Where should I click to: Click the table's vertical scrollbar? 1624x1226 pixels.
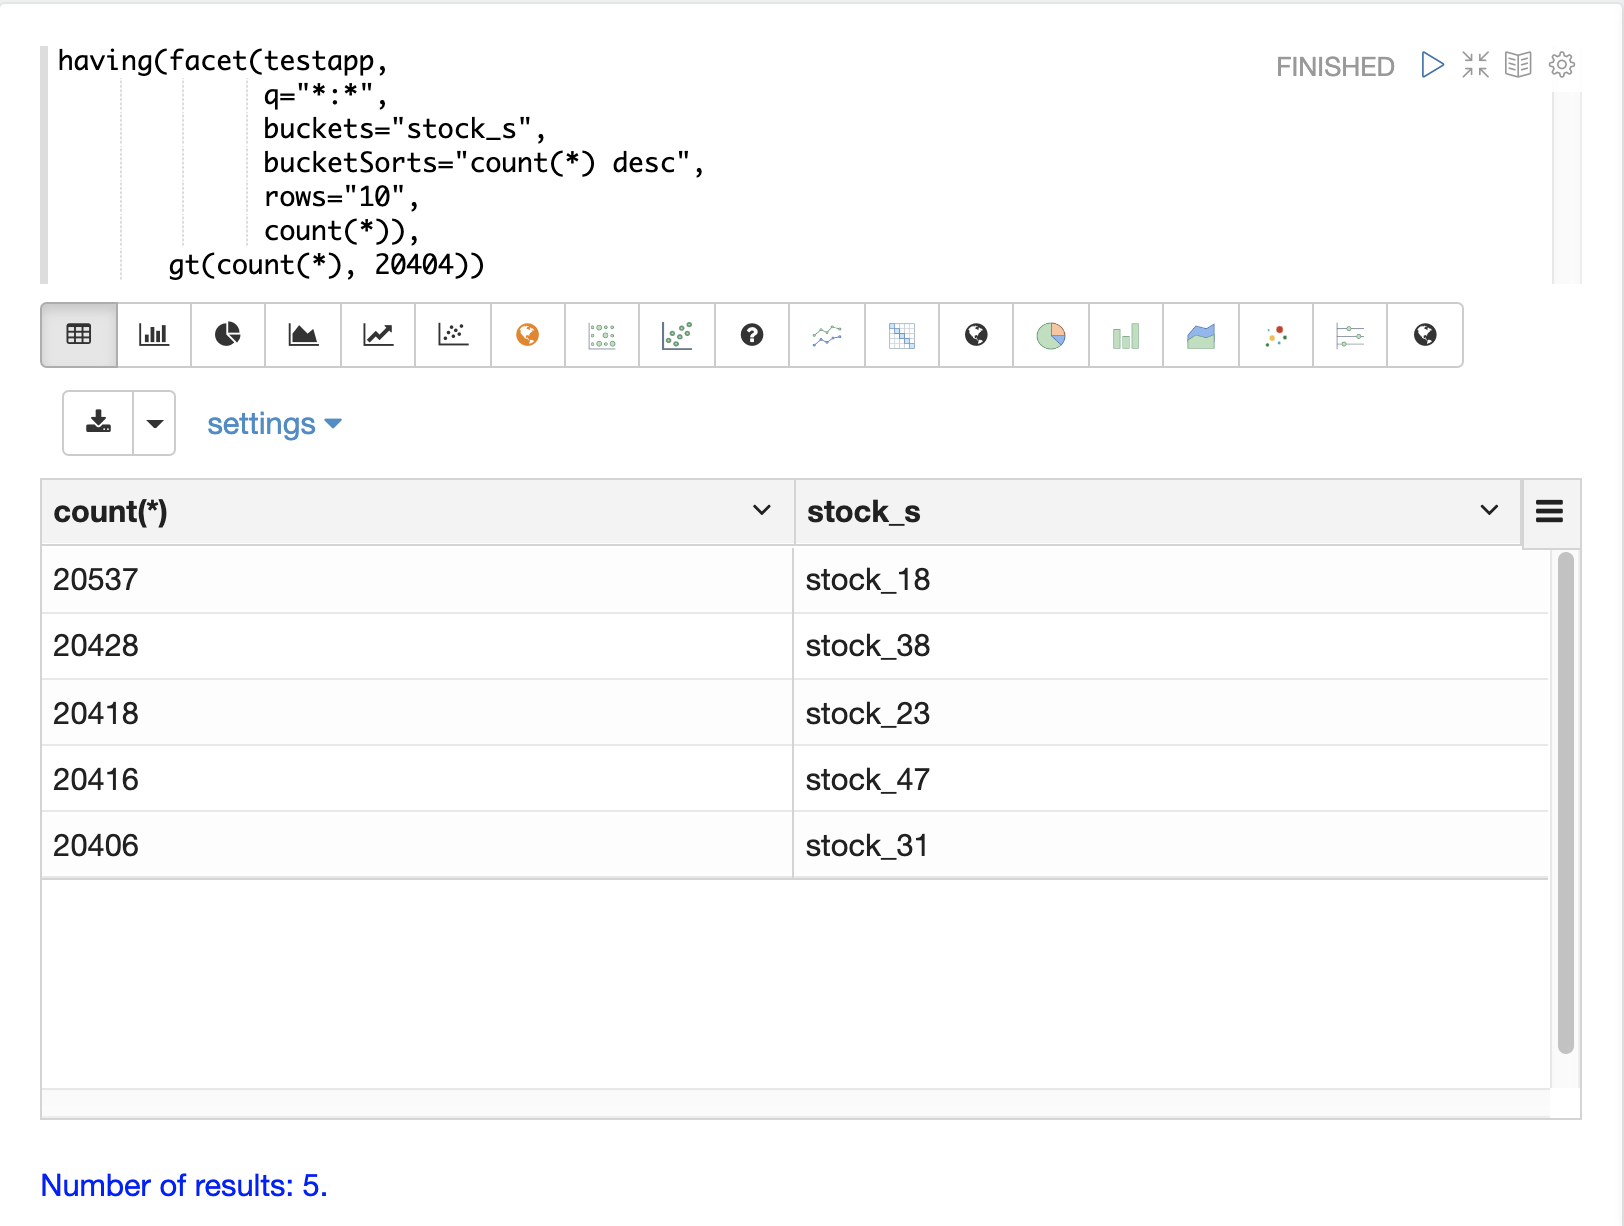pos(1565,800)
